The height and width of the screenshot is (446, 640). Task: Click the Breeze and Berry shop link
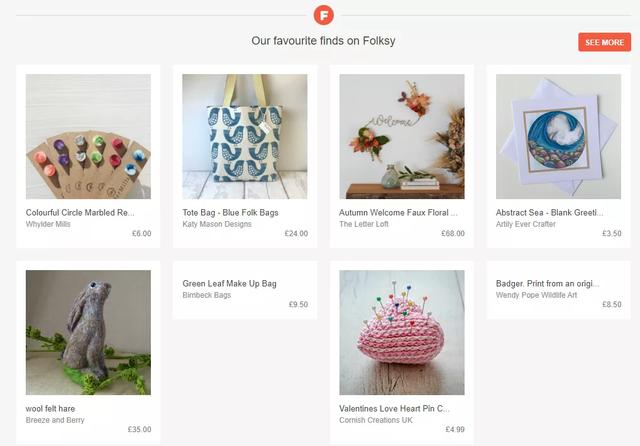(55, 420)
